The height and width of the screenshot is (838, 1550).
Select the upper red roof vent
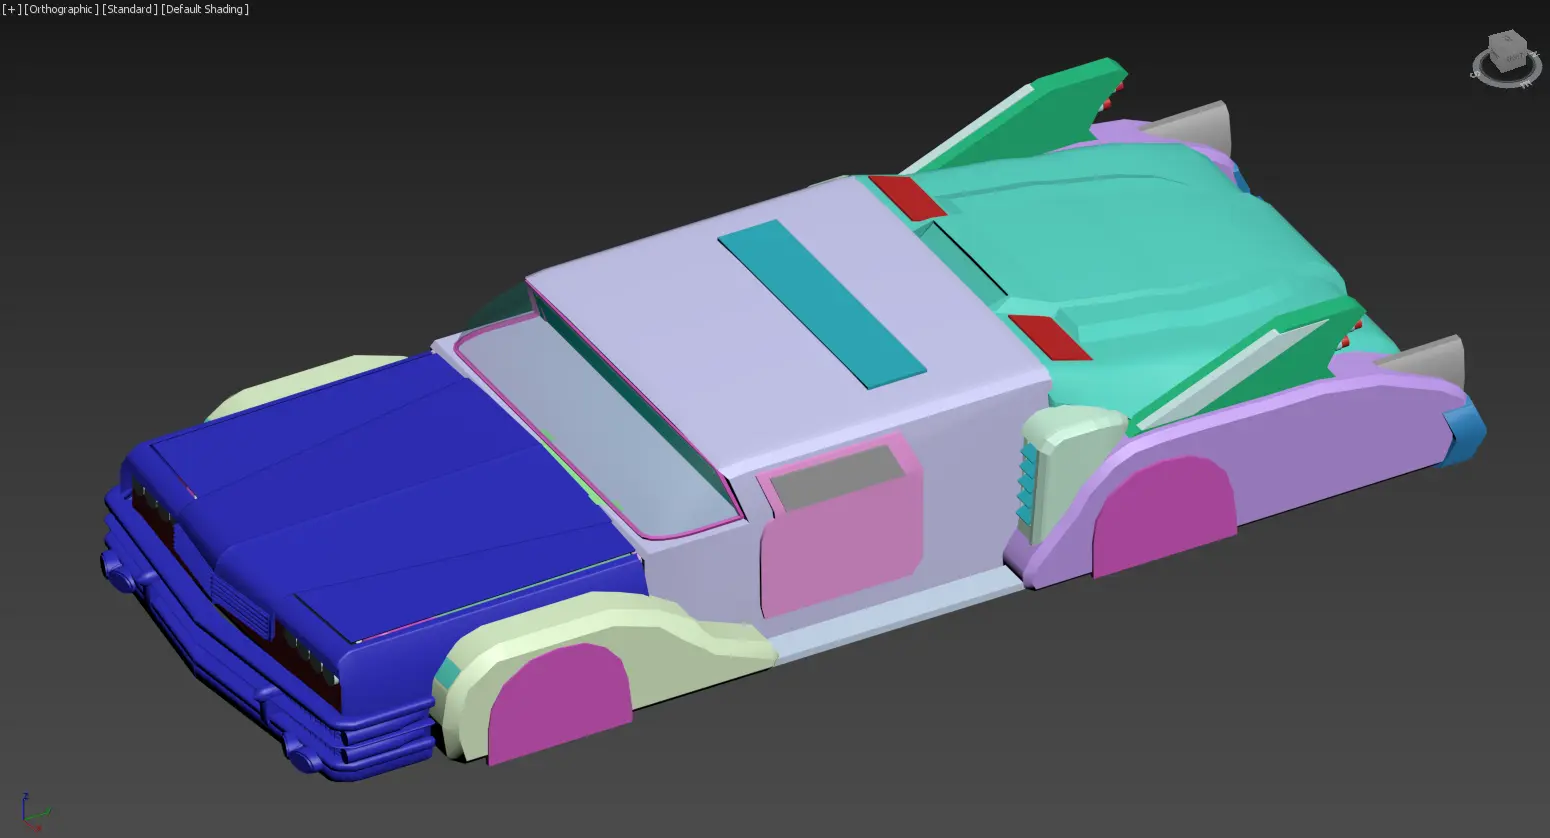[x=907, y=196]
